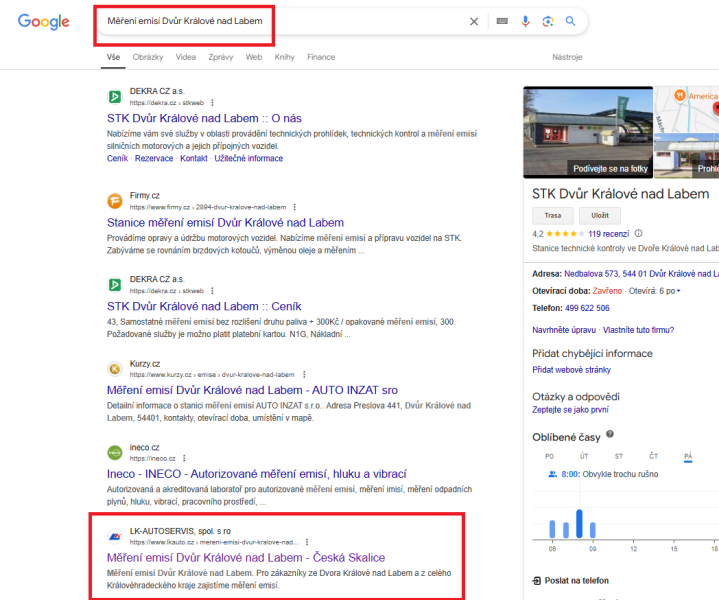The height and width of the screenshot is (600, 719).
Task: Open more options for Kurzy.cz result
Action: click(x=304, y=375)
